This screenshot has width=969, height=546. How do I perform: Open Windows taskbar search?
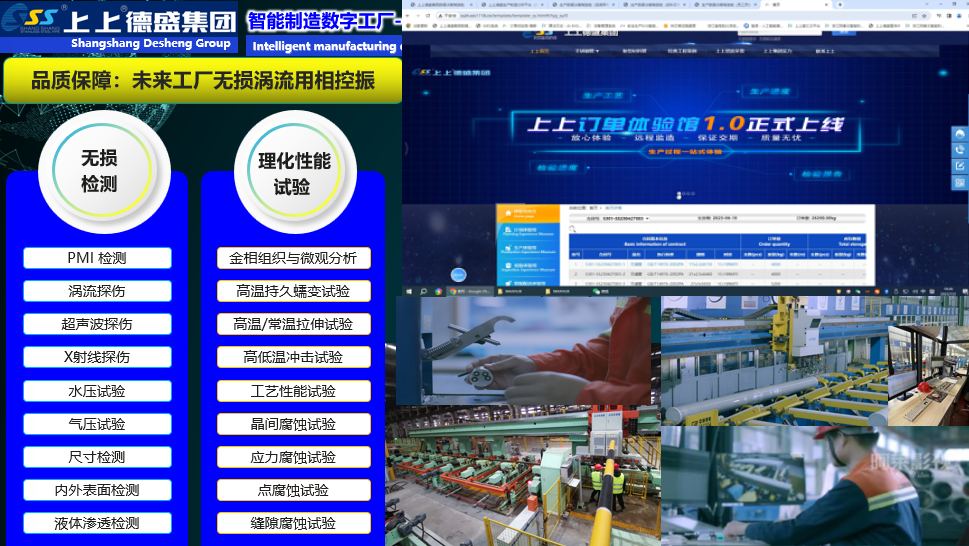pyautogui.click(x=423, y=291)
